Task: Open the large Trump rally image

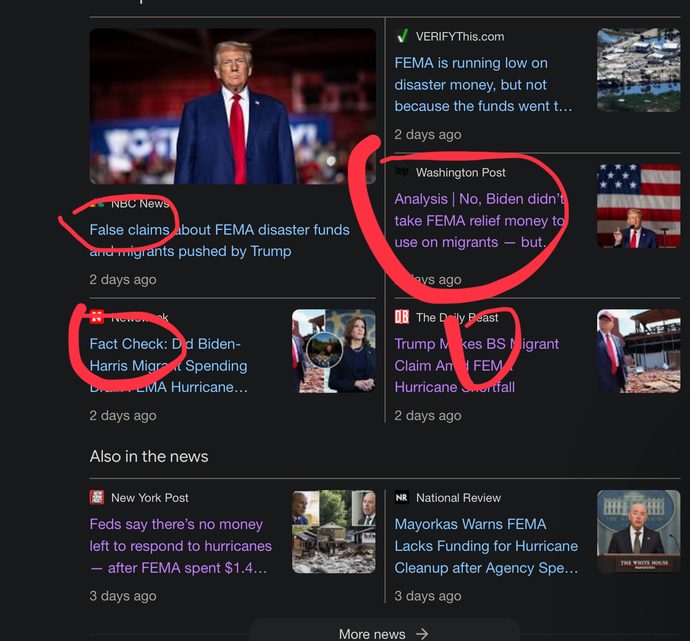Action: 232,106
